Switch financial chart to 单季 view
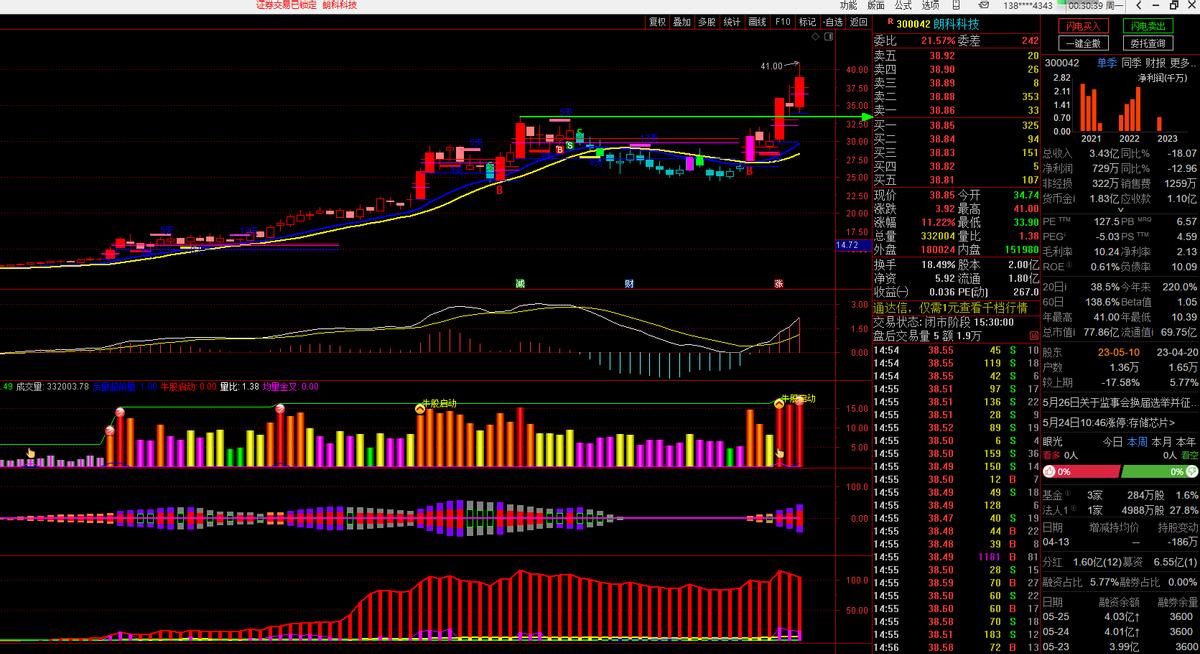Screen dimensions: 1200x654 tap(1108, 63)
